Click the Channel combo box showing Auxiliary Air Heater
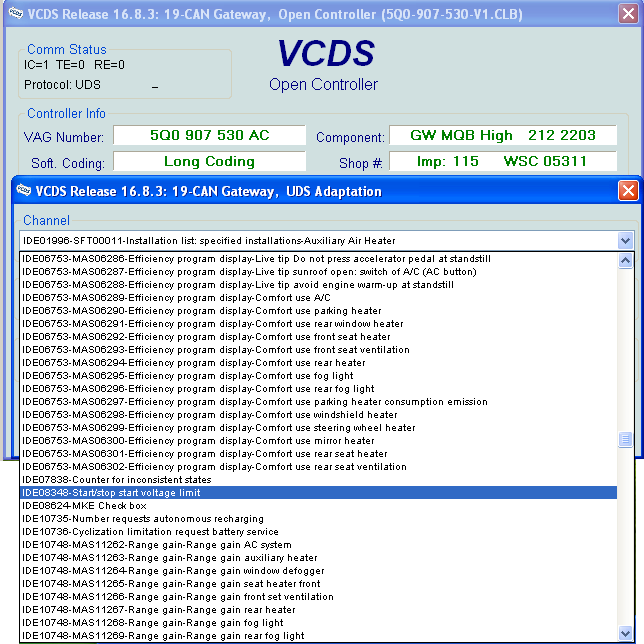The height and width of the screenshot is (644, 644). [x=327, y=240]
